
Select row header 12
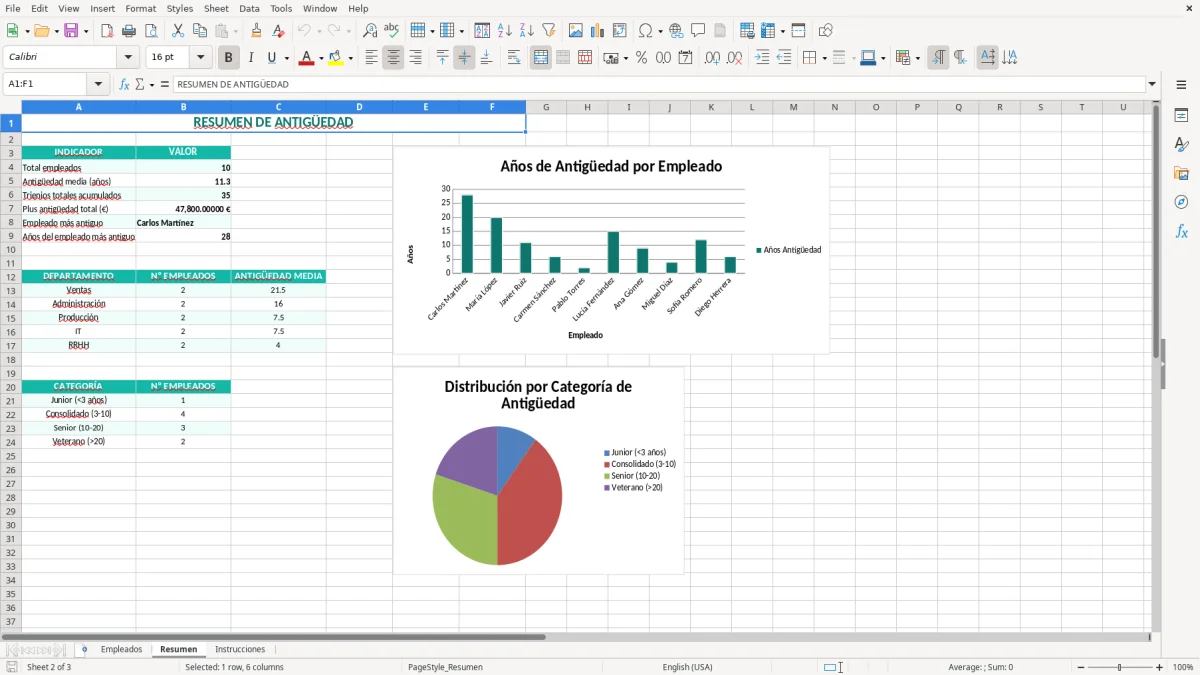(10, 276)
